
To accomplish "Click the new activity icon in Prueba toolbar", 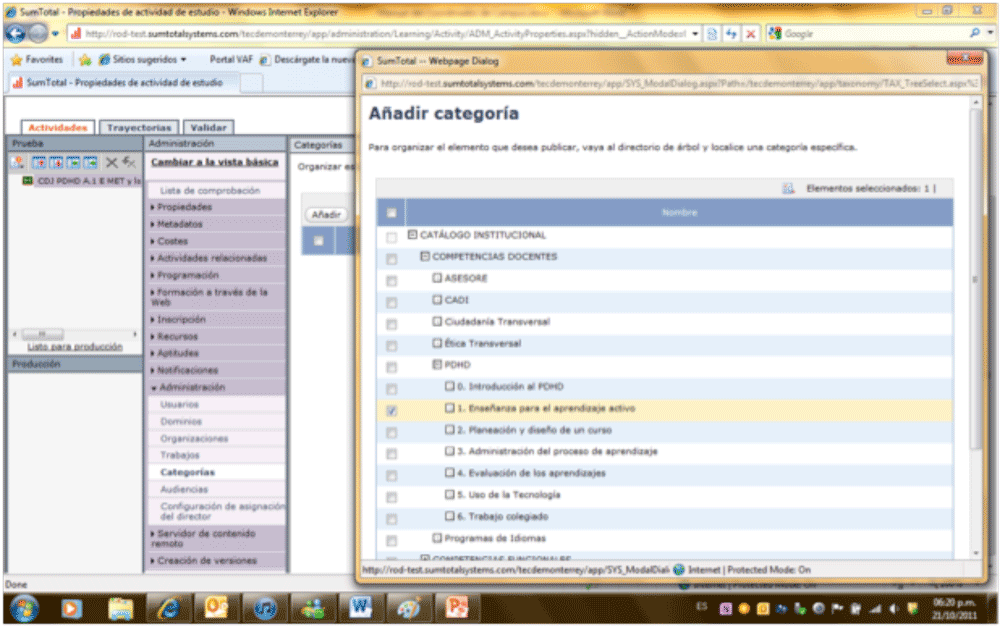I will click(x=17, y=163).
